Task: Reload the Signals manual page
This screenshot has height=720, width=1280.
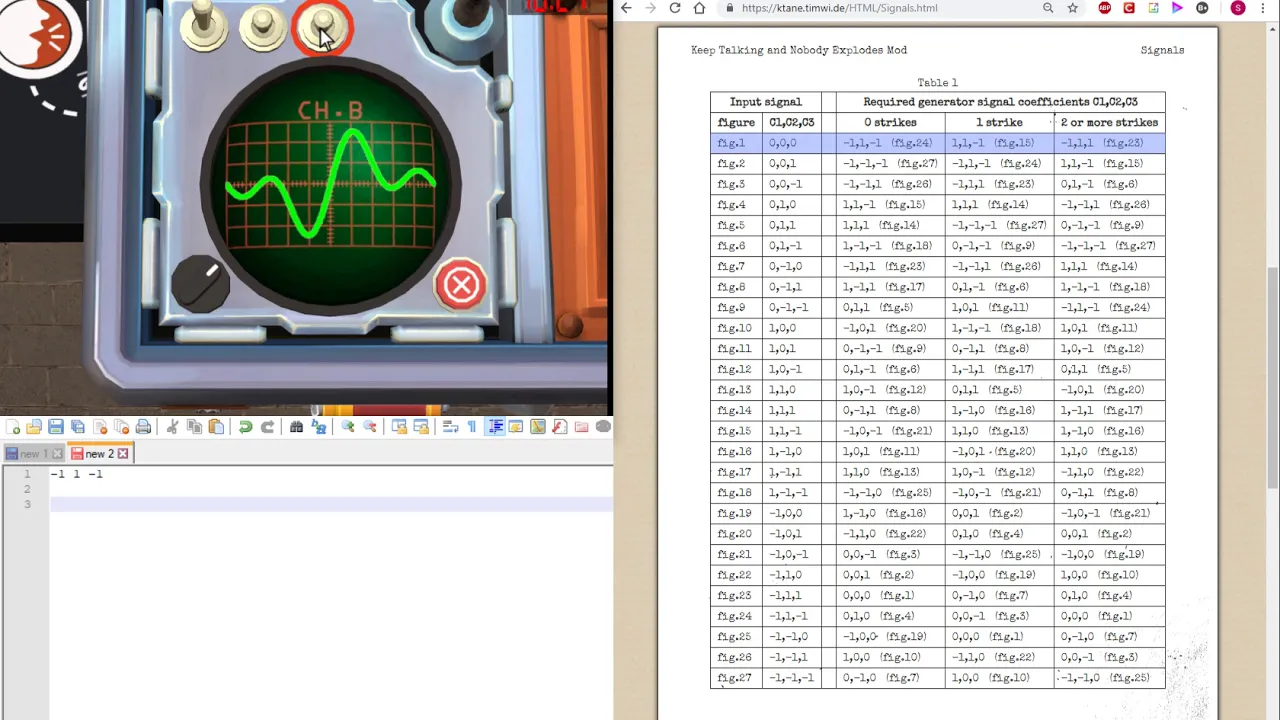Action: 675,8
